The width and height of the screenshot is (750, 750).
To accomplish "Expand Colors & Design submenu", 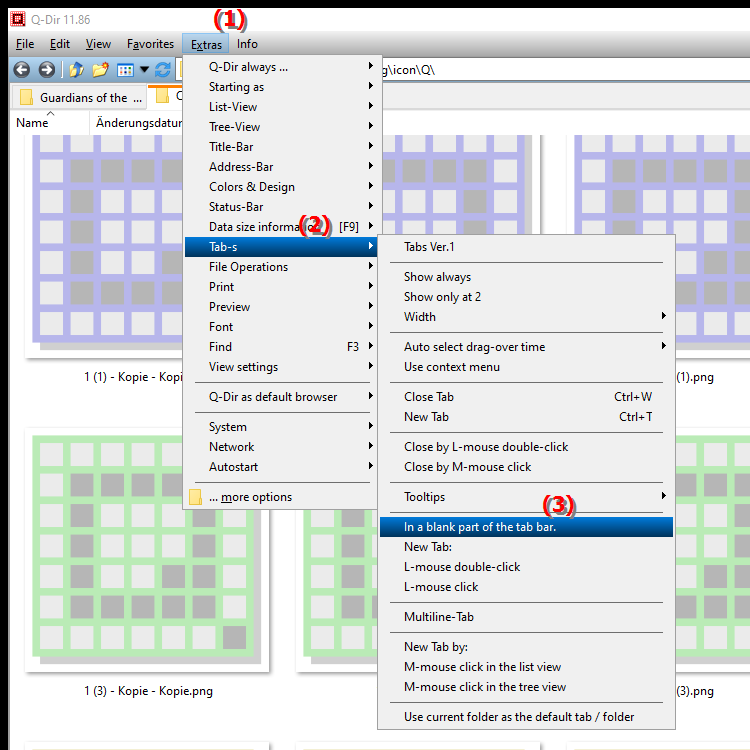I will tap(281, 187).
